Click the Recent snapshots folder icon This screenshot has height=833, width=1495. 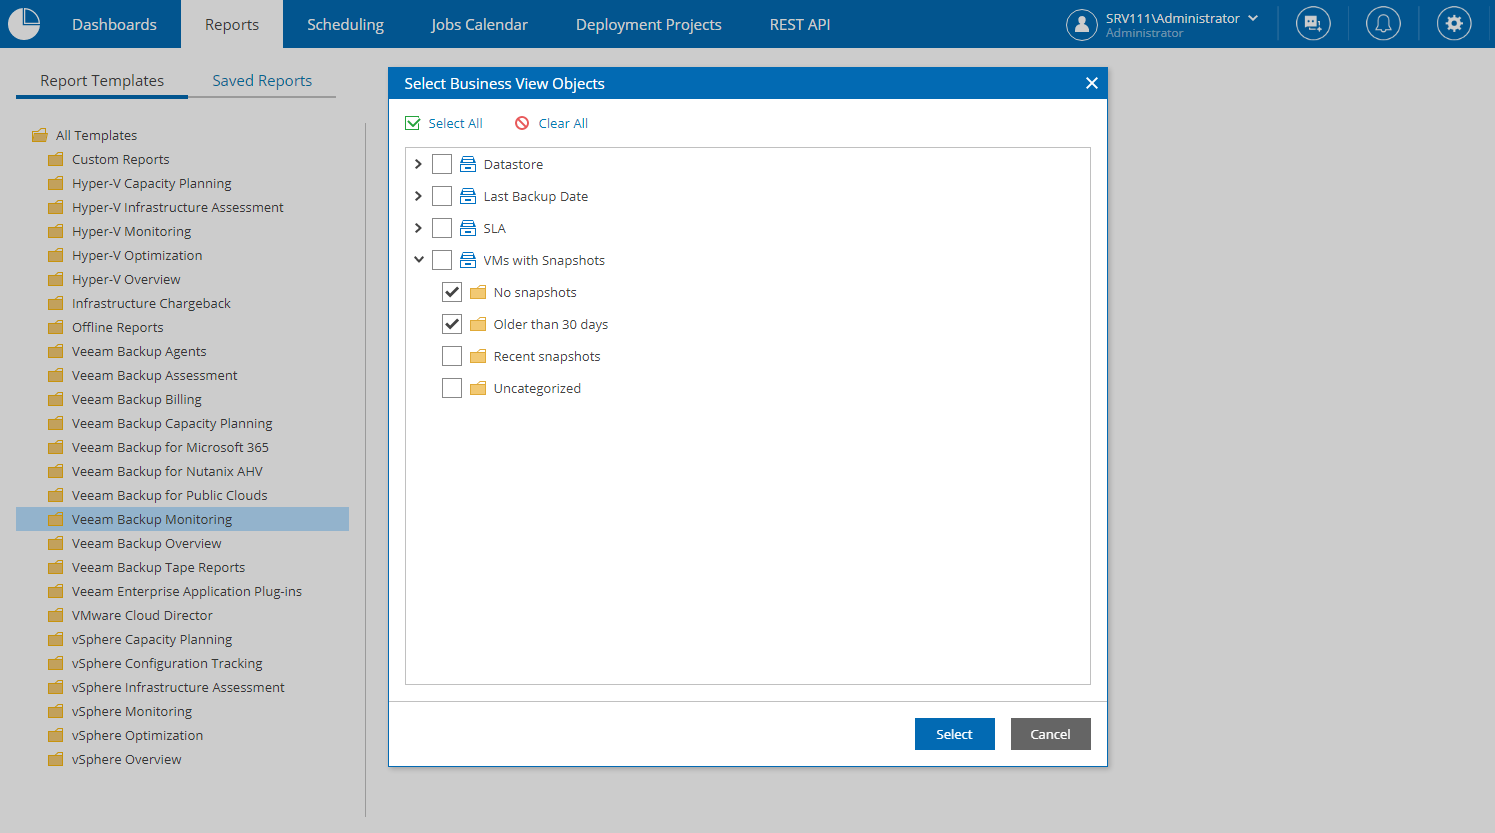[478, 356]
